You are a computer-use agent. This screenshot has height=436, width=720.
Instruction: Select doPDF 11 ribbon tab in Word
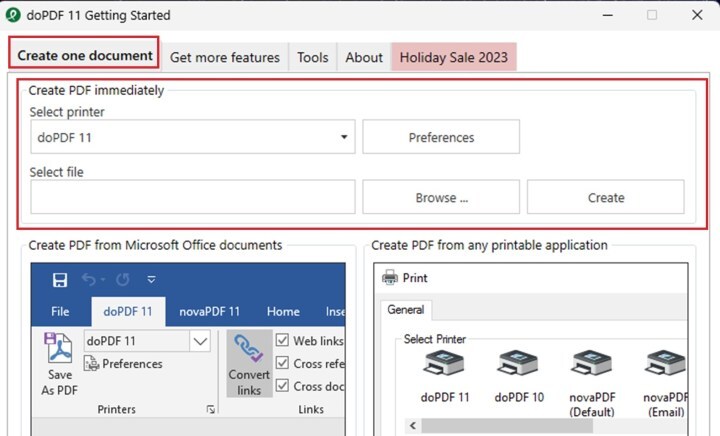[128, 312]
